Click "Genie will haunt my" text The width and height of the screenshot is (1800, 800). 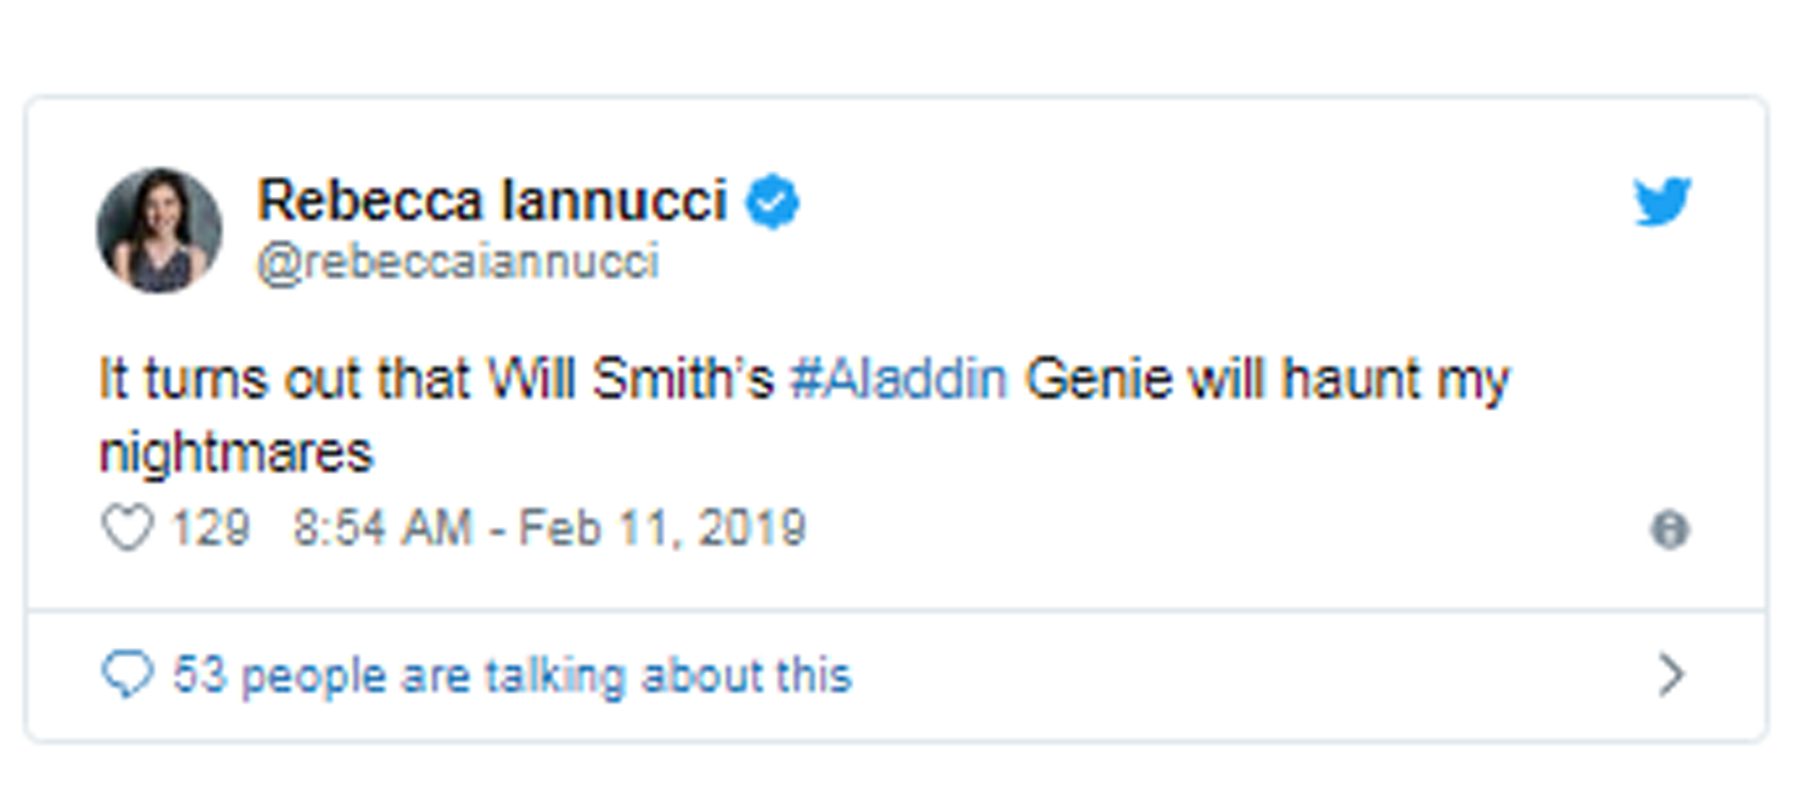point(1266,380)
